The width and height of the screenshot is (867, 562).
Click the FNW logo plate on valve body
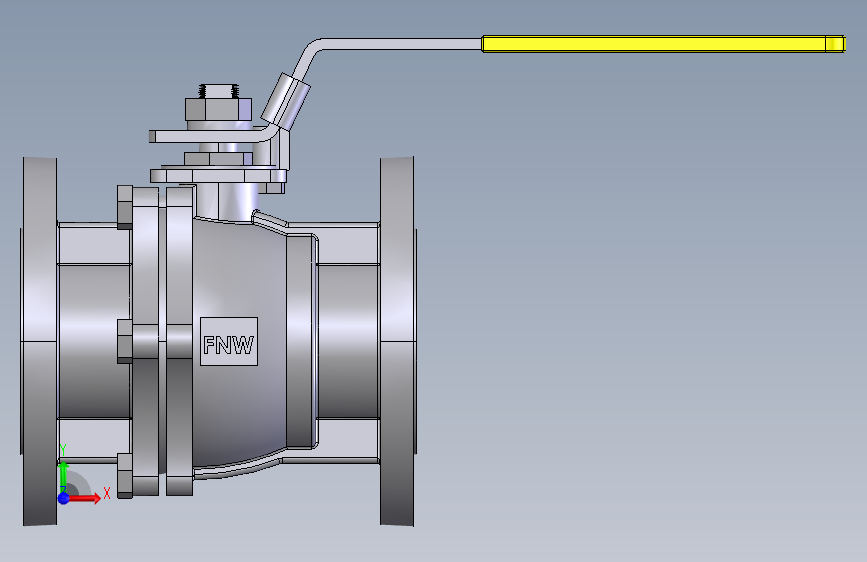pos(229,341)
